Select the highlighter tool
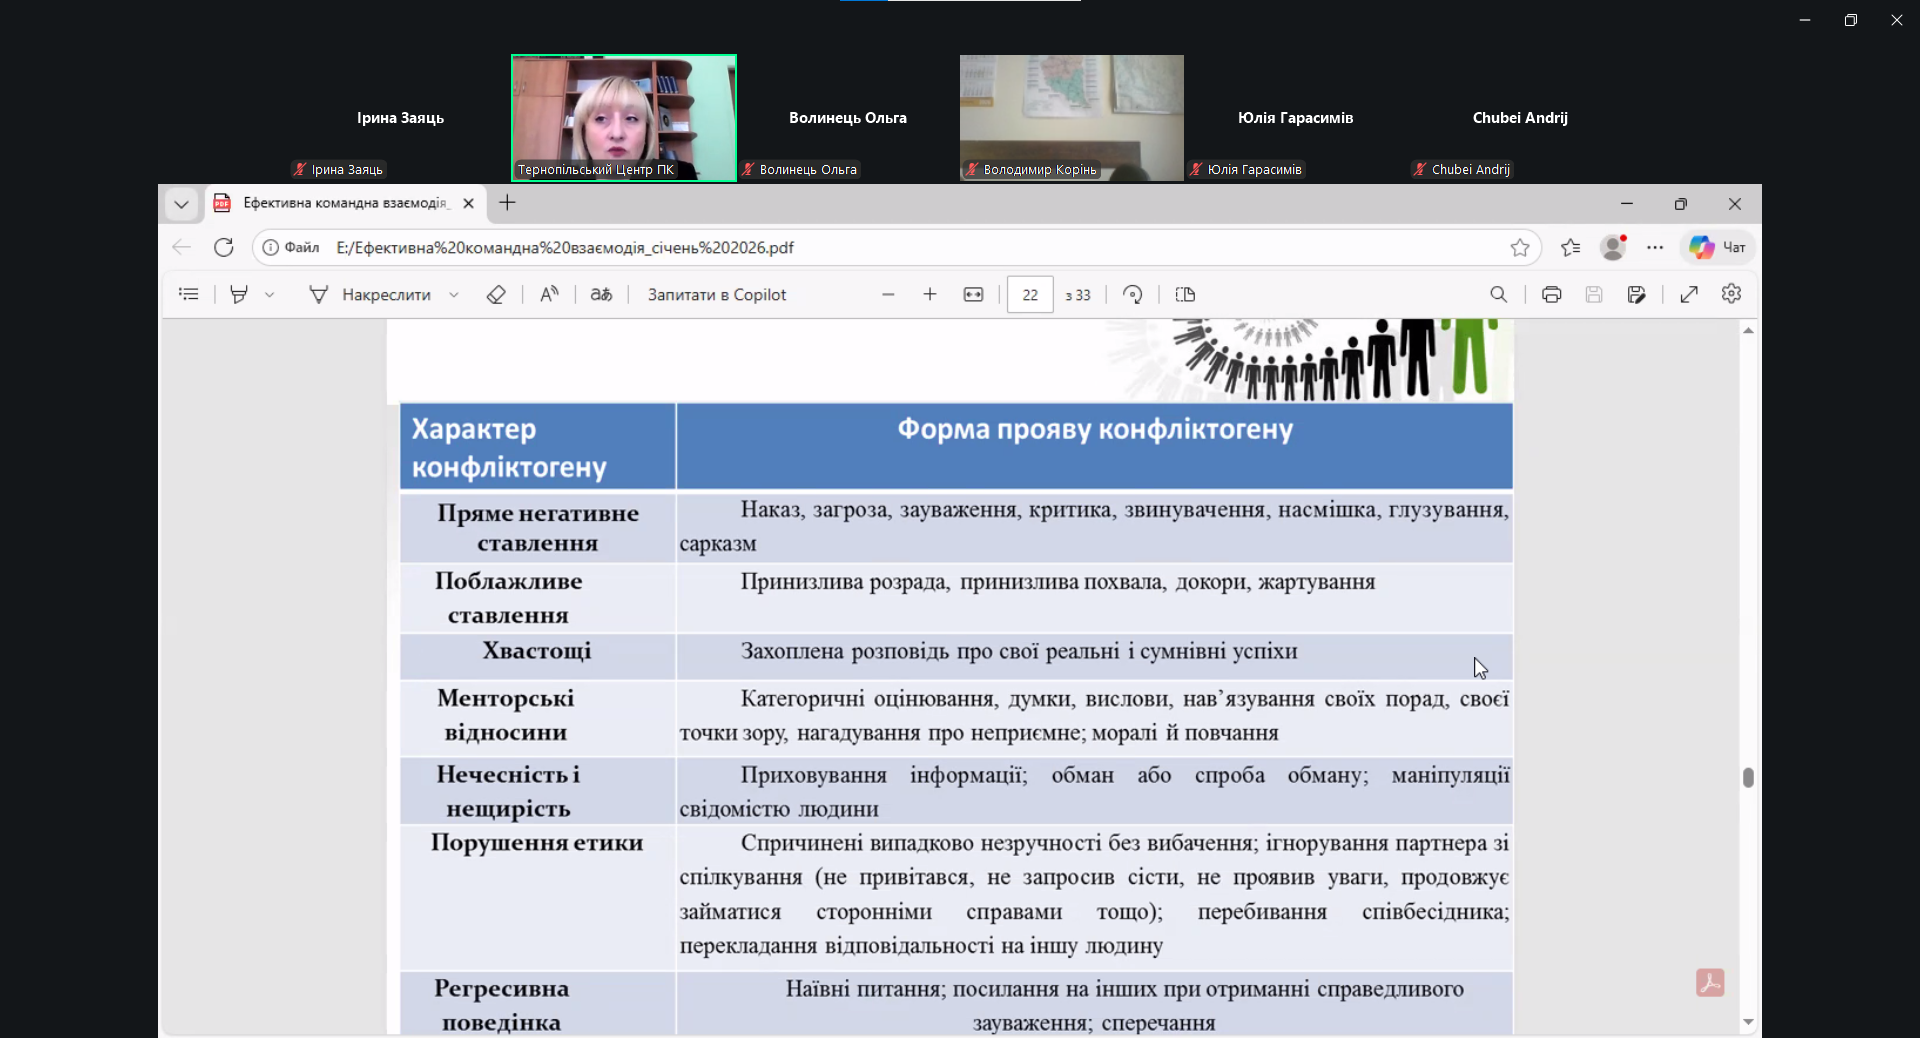1920x1038 pixels. click(x=239, y=294)
